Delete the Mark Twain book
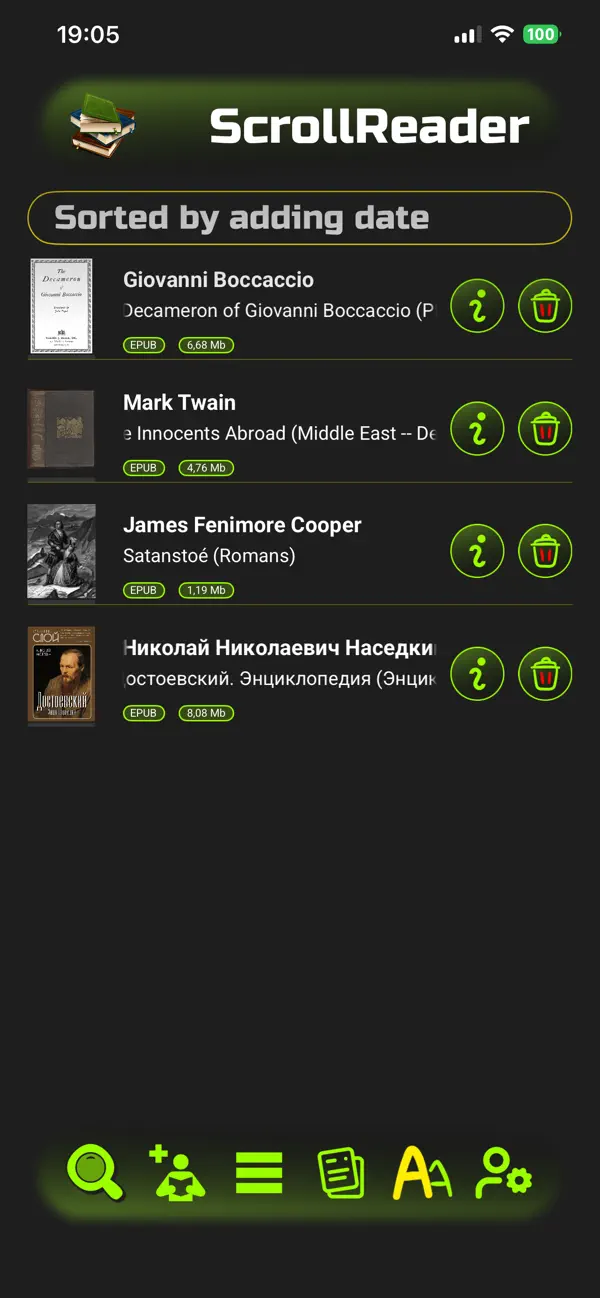Image resolution: width=600 pixels, height=1298 pixels. (545, 429)
